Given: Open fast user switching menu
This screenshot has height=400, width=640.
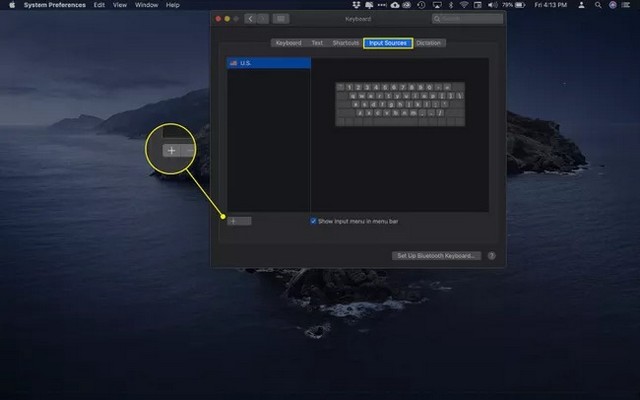Looking at the screenshot, I should click(x=581, y=5).
